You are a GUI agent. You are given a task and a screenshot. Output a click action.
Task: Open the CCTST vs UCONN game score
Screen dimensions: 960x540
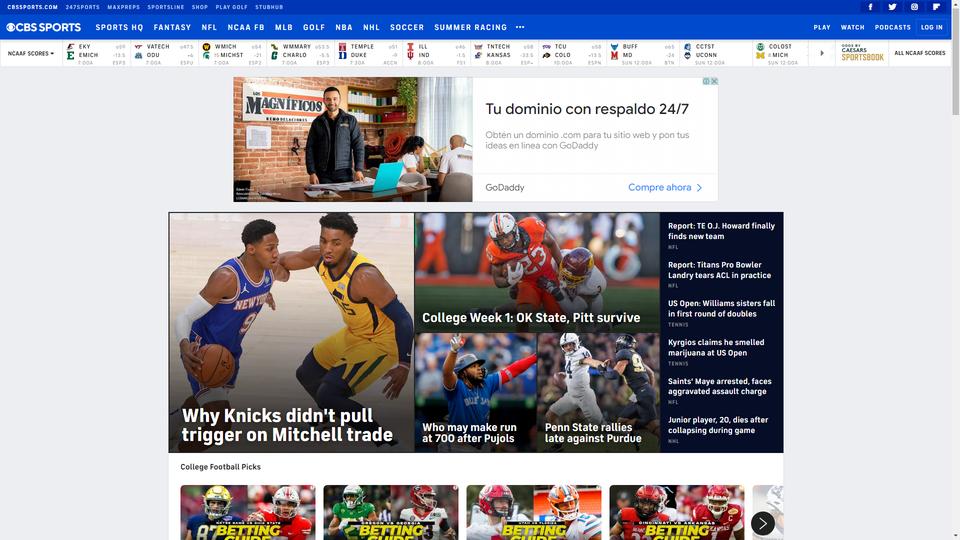[x=716, y=54]
